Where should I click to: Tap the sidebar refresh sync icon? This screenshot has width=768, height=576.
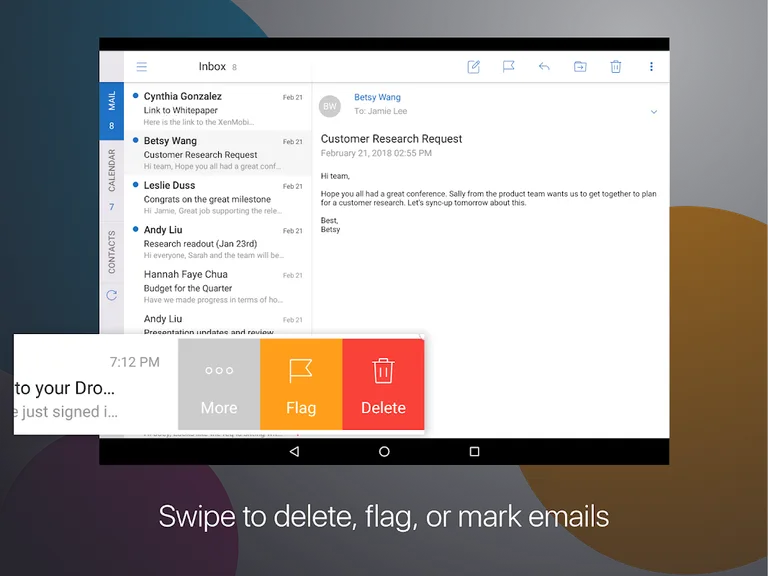(112, 295)
